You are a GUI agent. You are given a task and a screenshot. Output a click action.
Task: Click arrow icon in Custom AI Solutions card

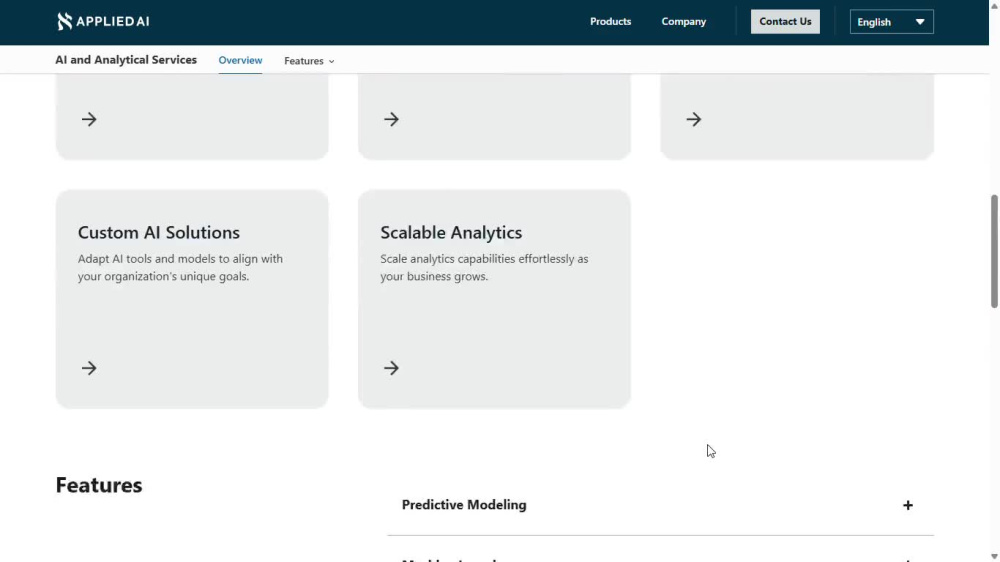(89, 368)
